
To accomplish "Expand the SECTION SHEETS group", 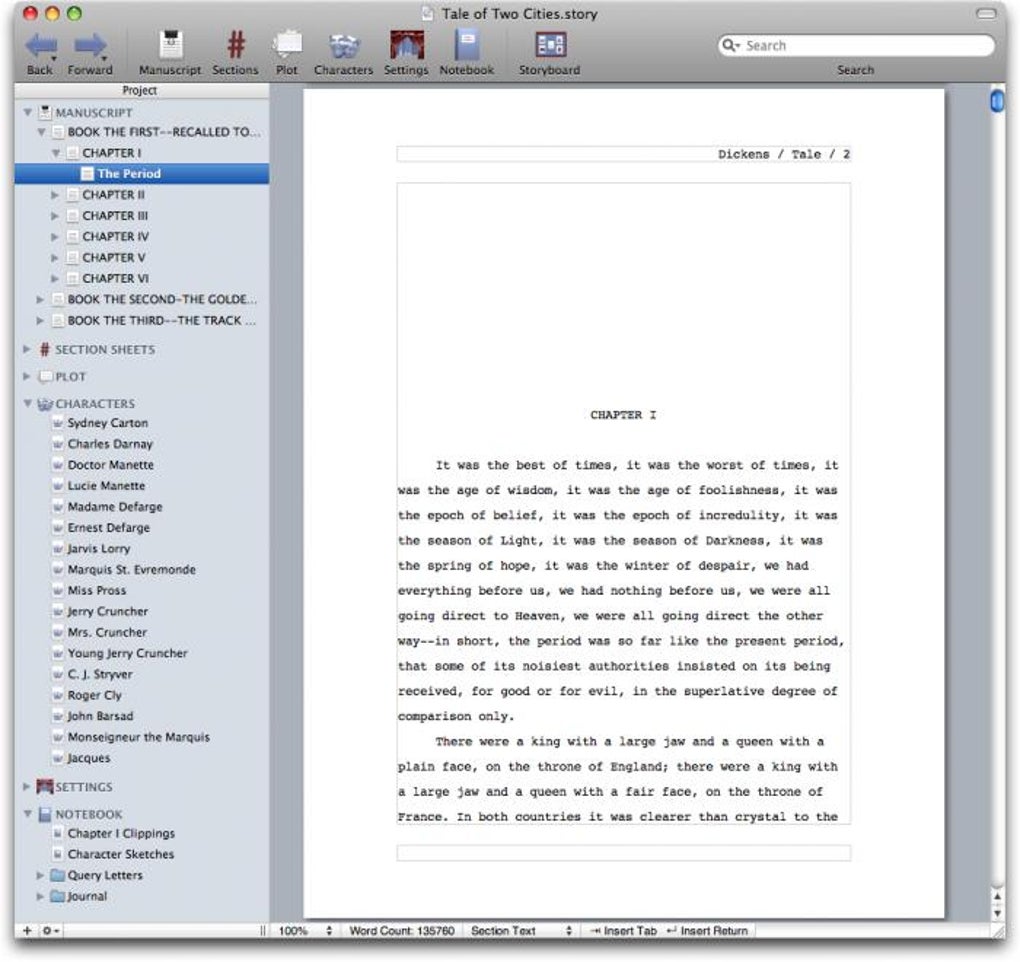I will pyautogui.click(x=27, y=349).
